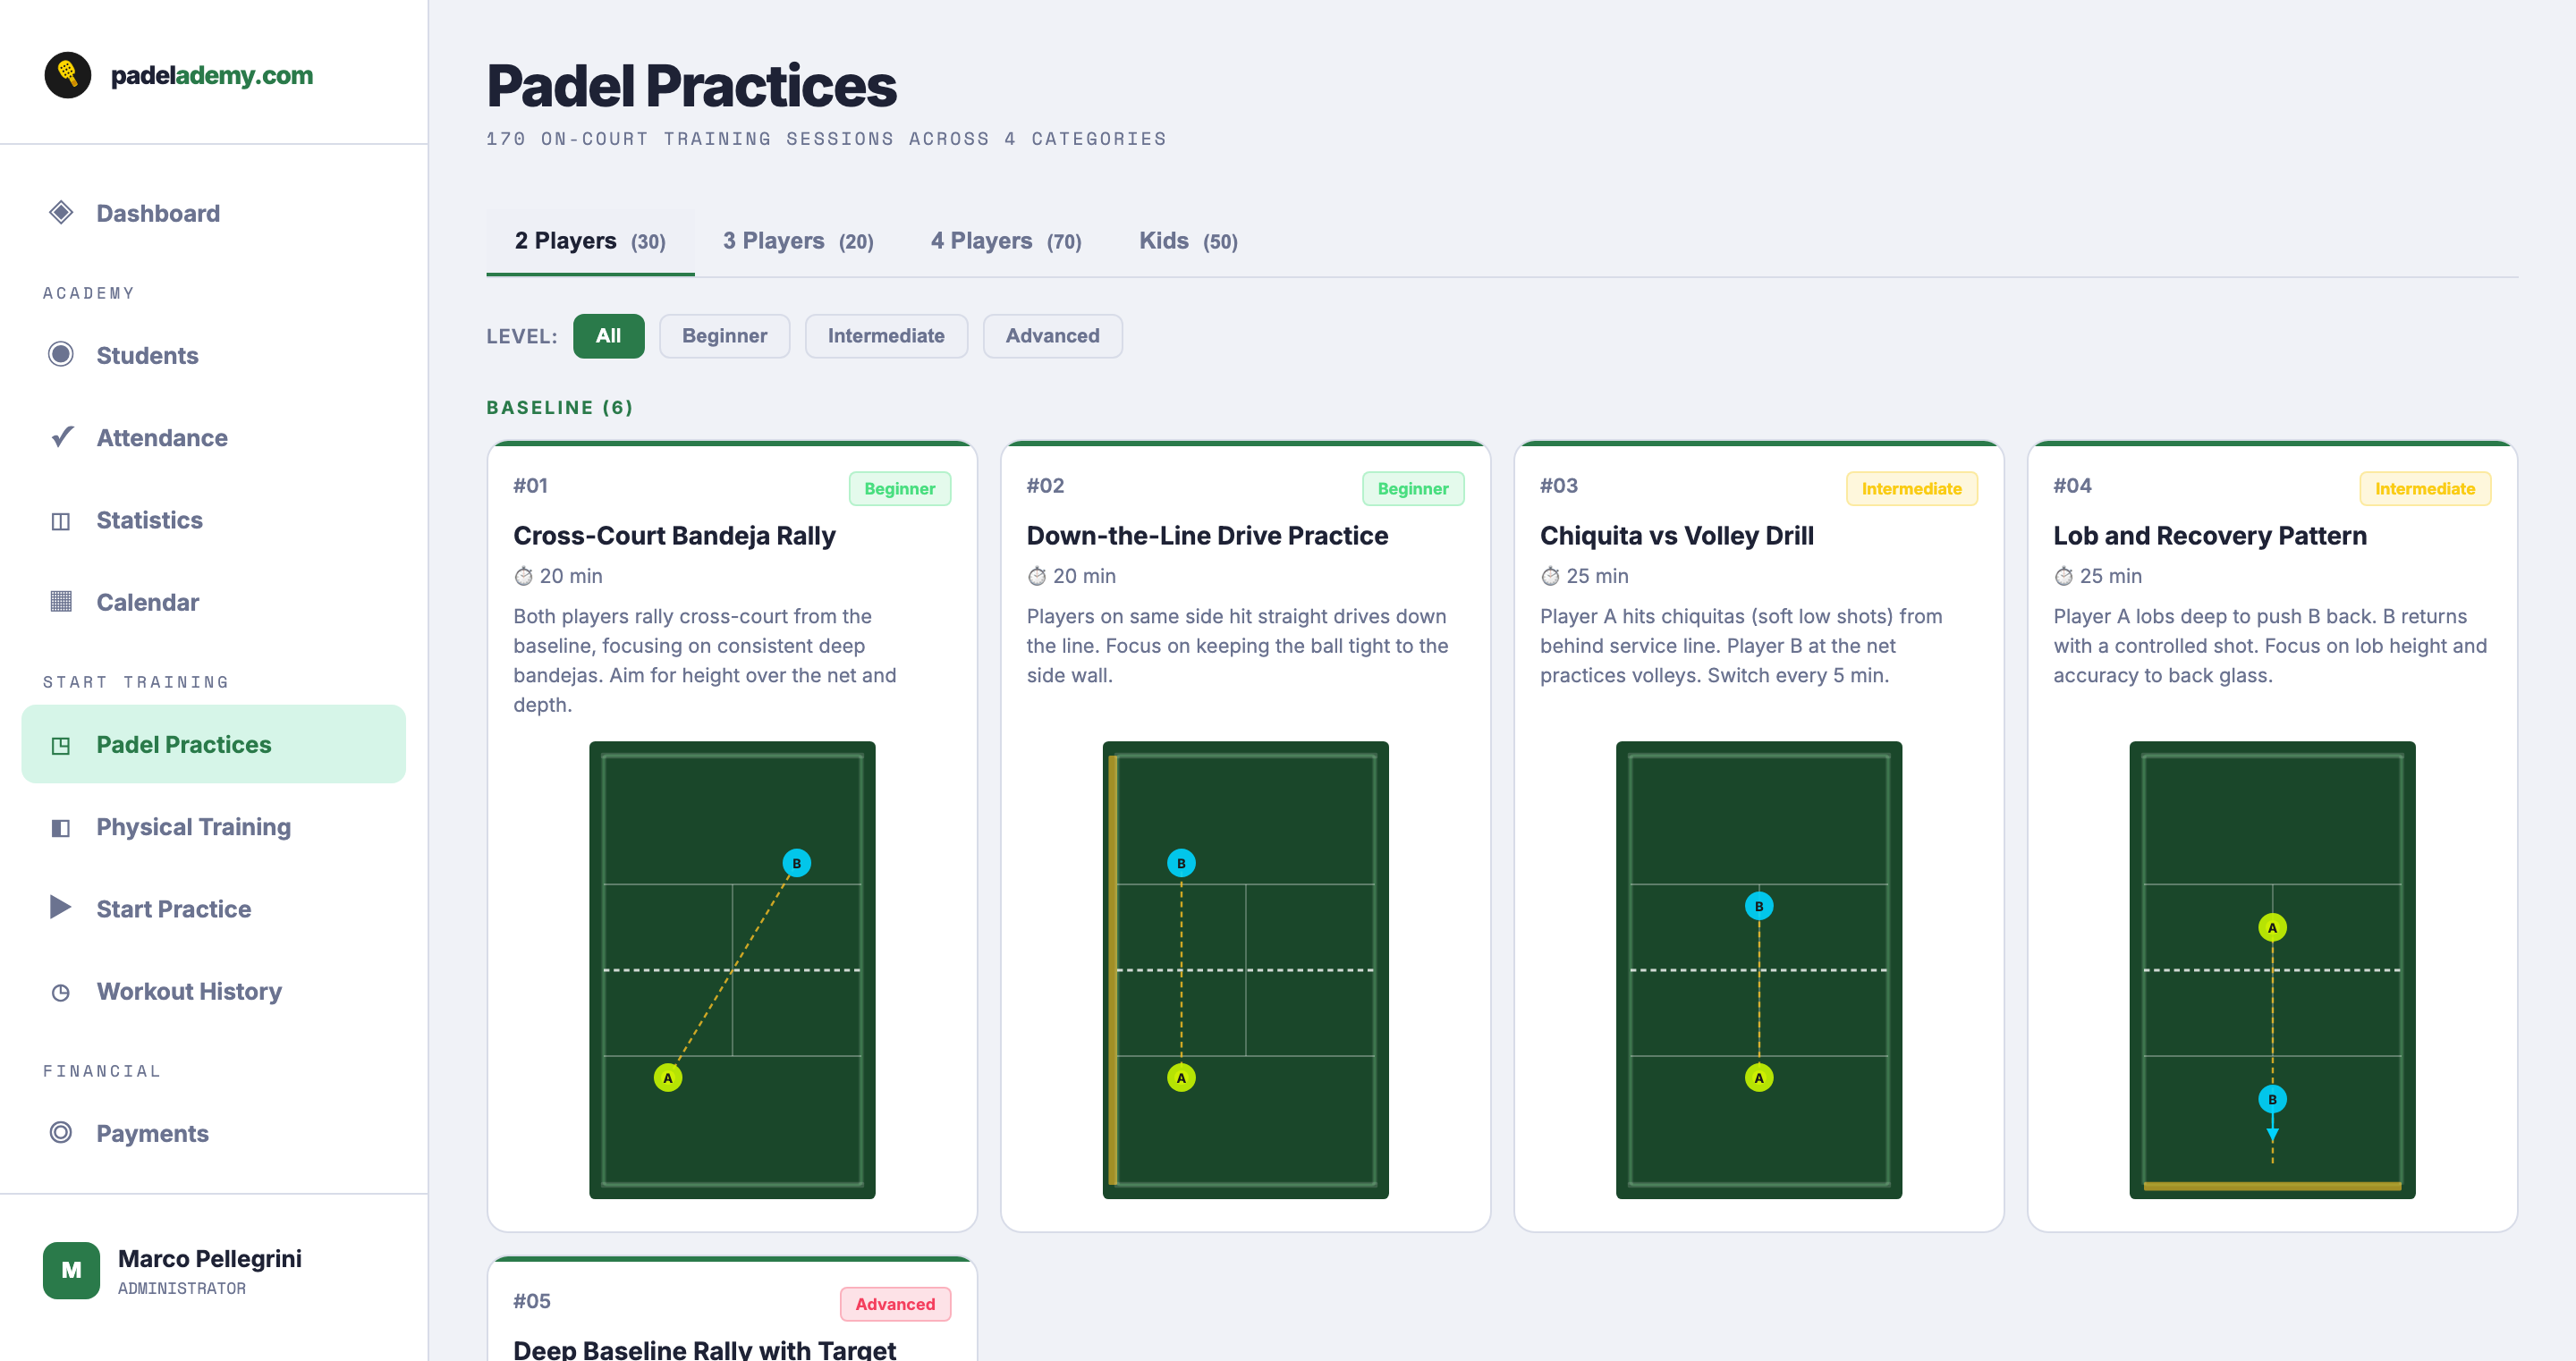Open the Kids practices tab
Screen dimensions: 2576x1361
[1188, 240]
